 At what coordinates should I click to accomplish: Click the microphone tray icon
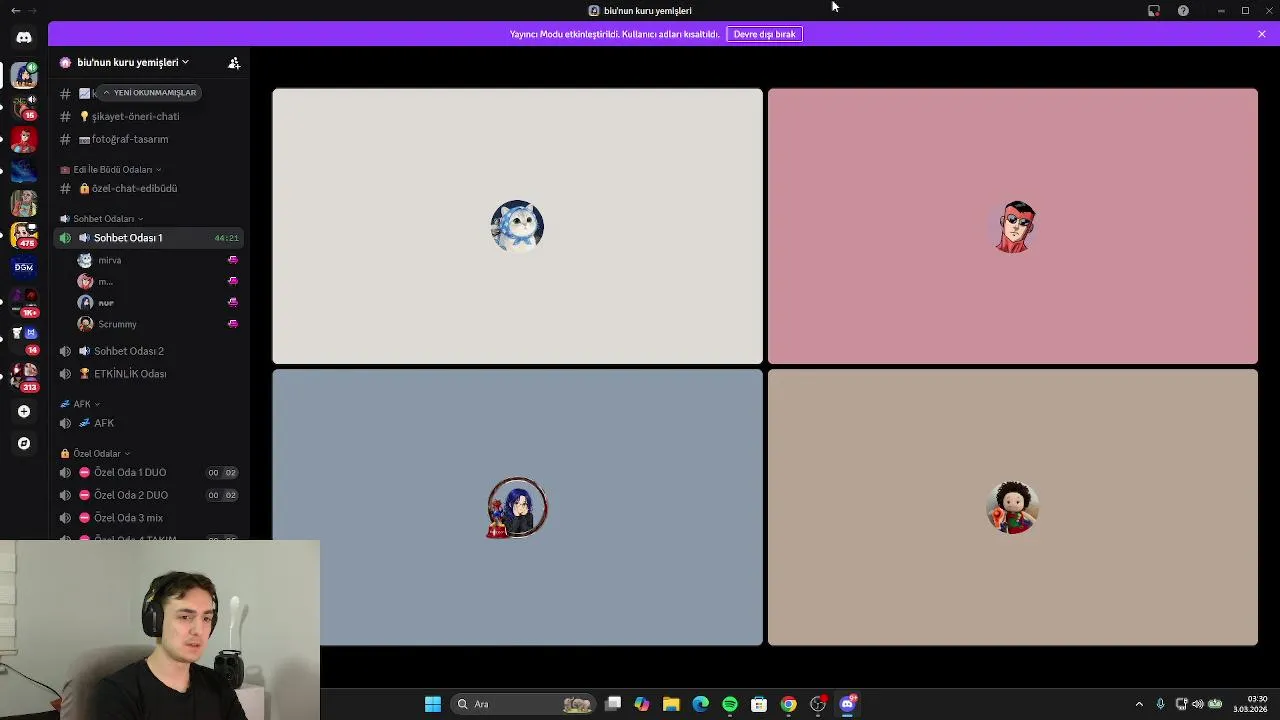click(x=1160, y=704)
